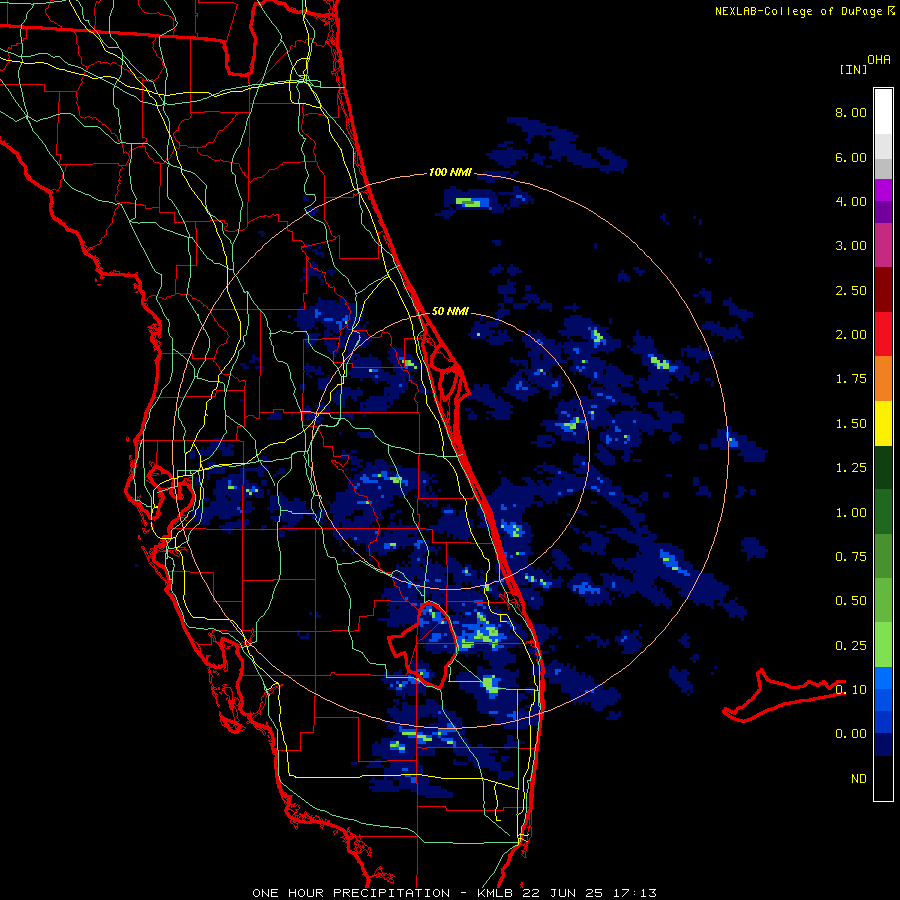
Task: Click the 'ONE HOUR PRECIPITATION' title text
Action: click(x=351, y=893)
